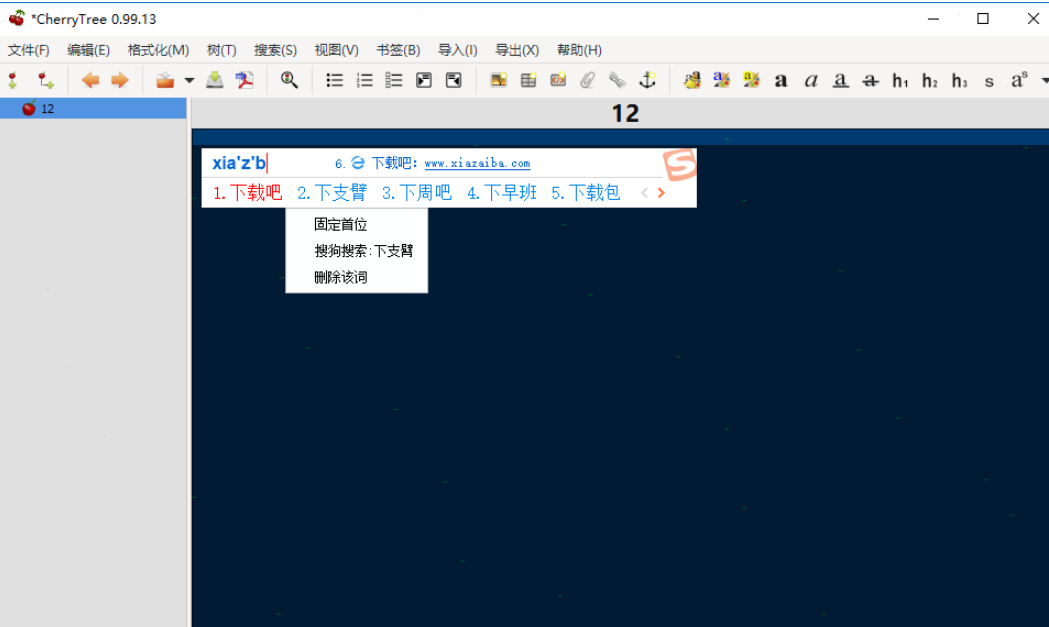The image size is (1049, 627).
Task: Insert table icon in toolbar
Action: coord(529,80)
